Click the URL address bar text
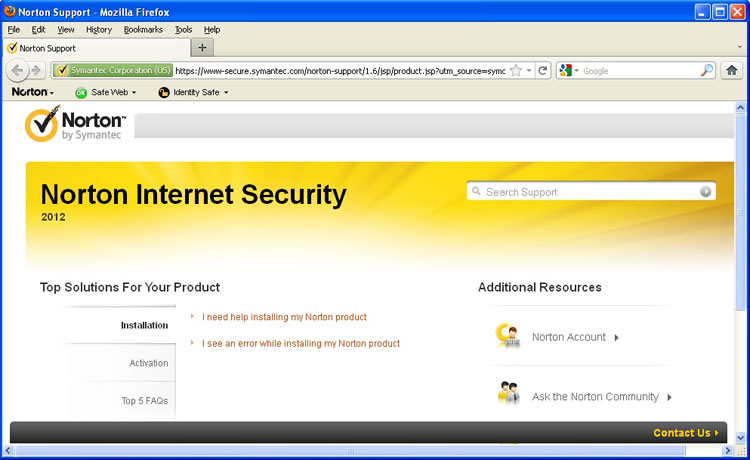 coord(340,71)
